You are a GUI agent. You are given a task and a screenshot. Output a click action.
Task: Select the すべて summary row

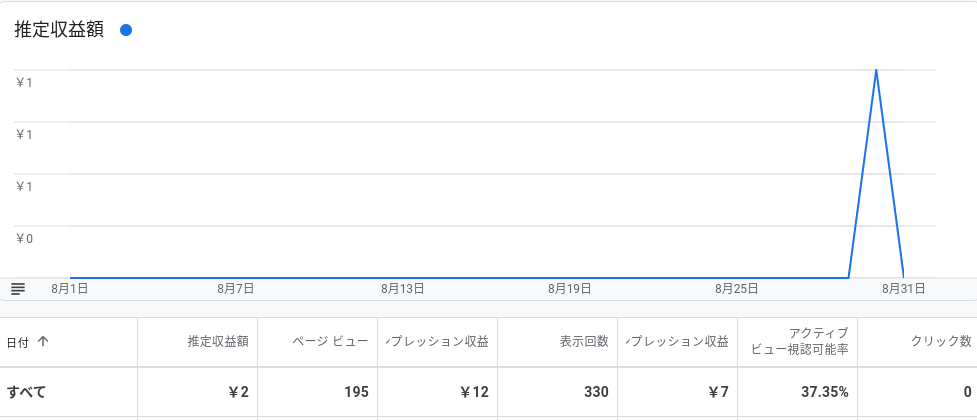[x=488, y=392]
